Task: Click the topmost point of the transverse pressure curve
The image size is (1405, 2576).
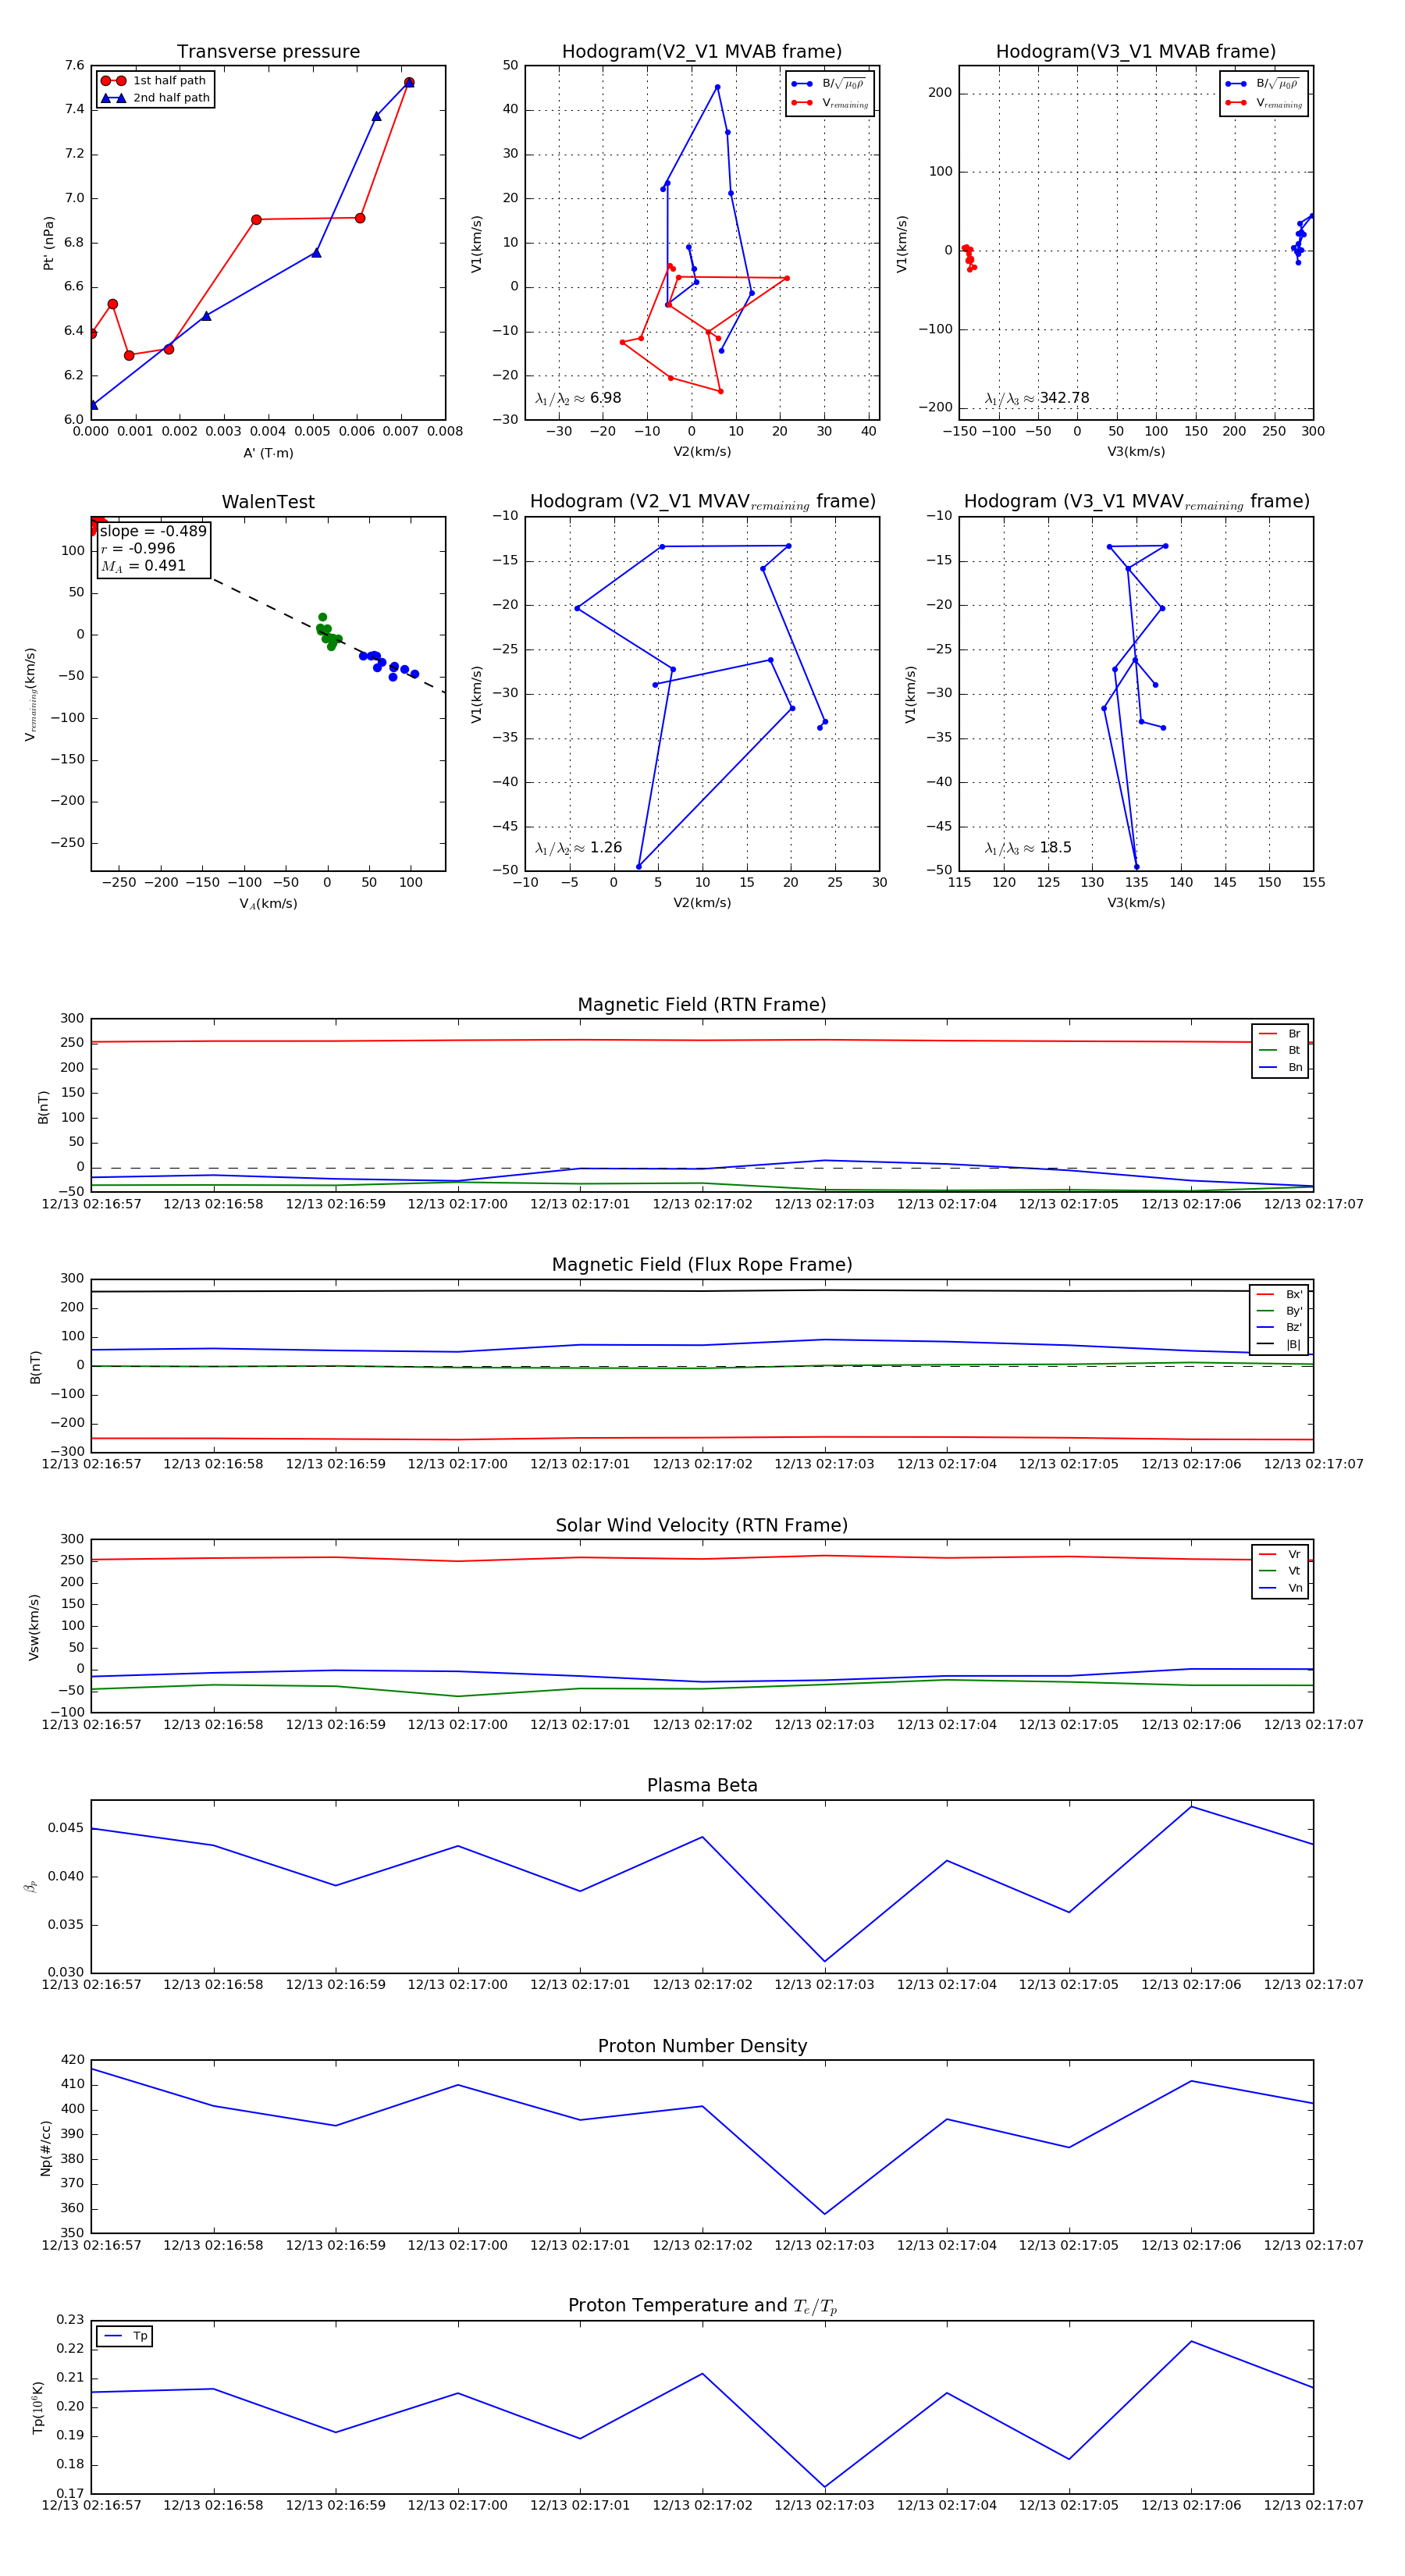Action: 409,83
